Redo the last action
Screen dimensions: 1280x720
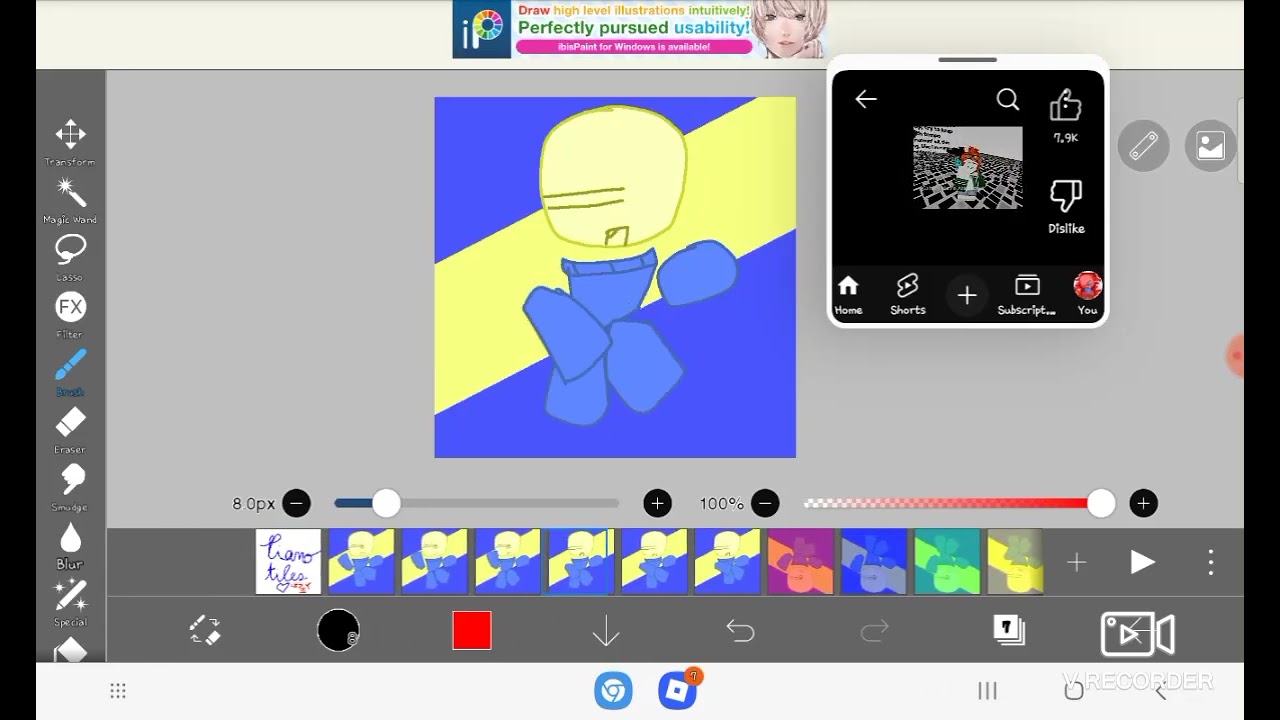click(x=874, y=630)
